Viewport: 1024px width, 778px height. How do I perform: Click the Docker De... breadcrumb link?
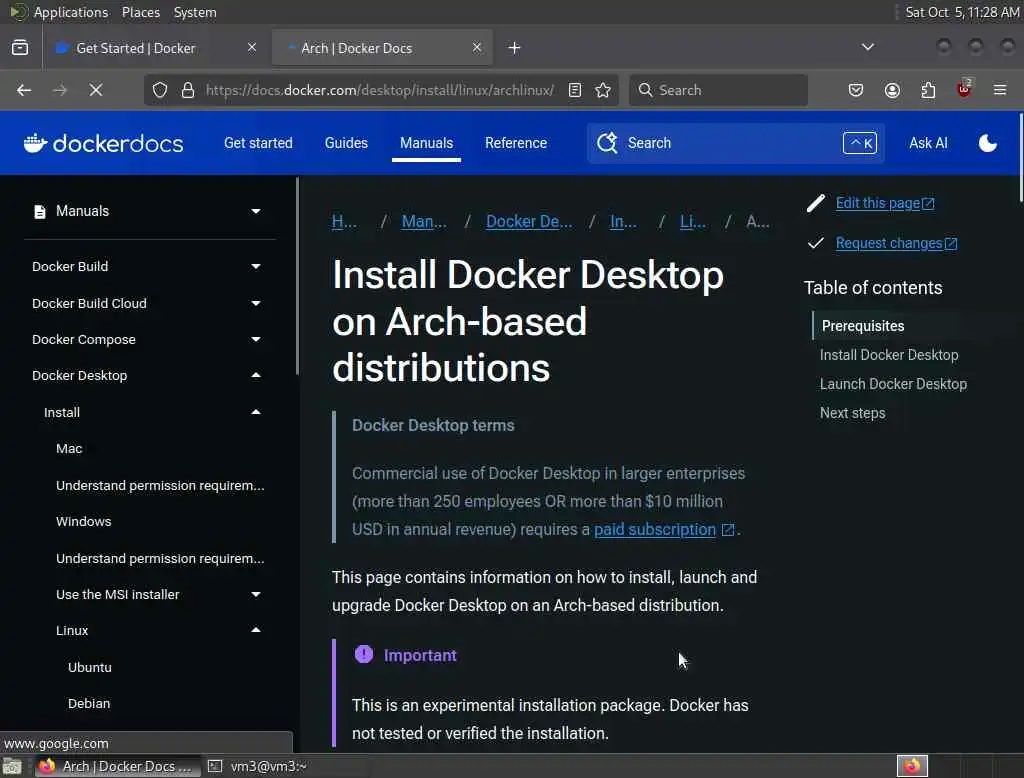529,221
